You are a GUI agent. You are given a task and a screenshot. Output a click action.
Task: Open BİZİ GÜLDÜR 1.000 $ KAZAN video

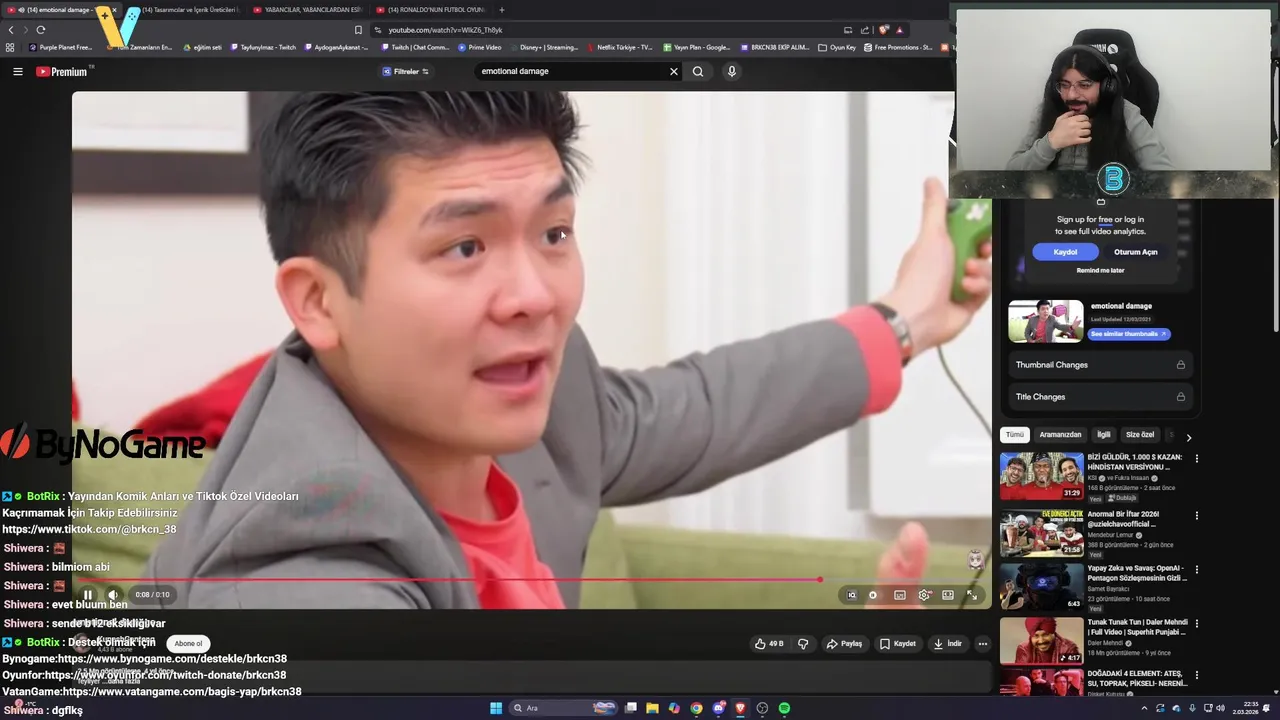point(1041,476)
